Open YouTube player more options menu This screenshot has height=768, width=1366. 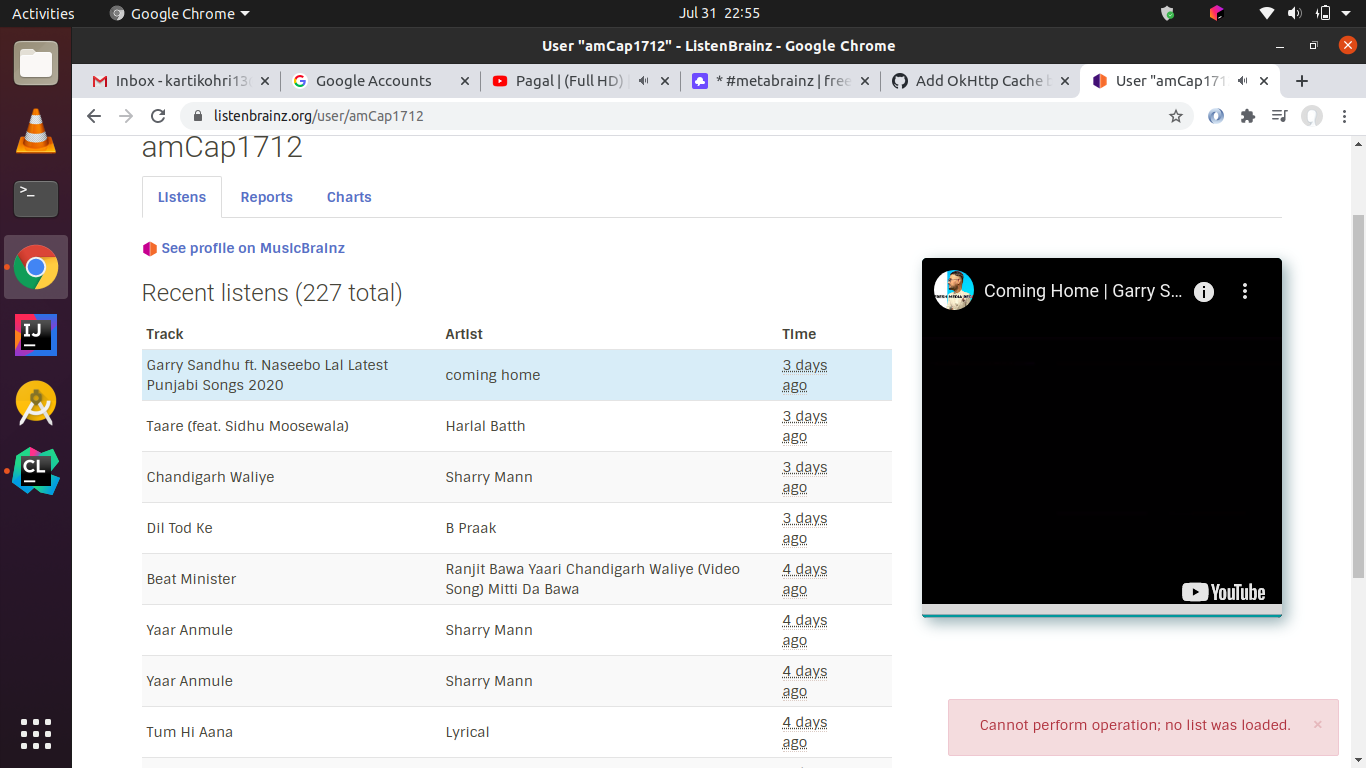pos(1245,291)
